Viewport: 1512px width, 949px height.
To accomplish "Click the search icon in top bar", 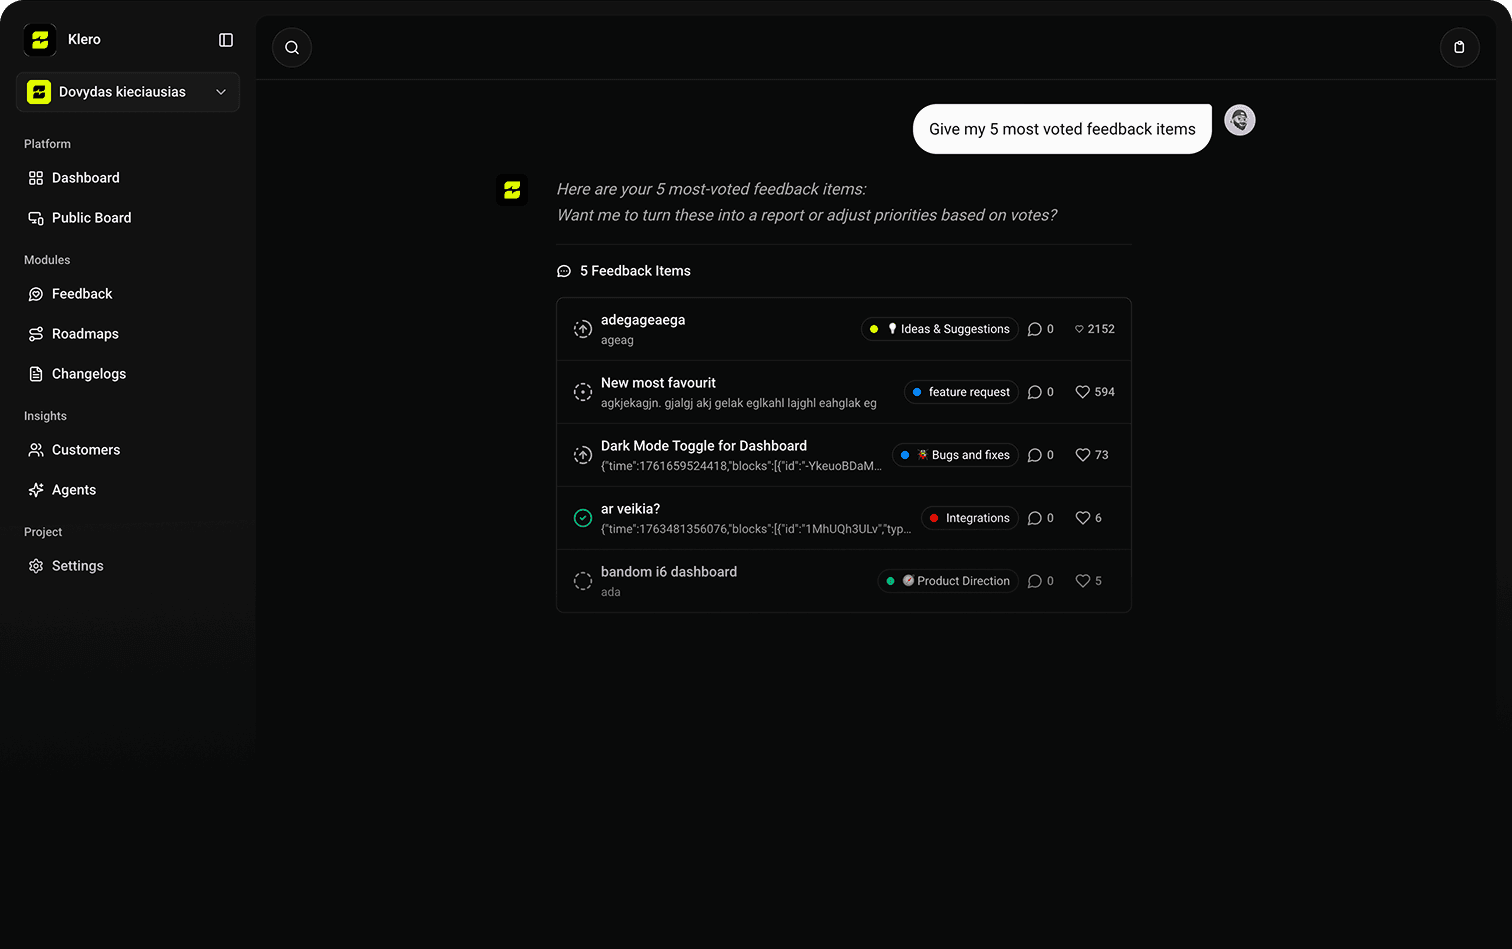I will tap(292, 48).
